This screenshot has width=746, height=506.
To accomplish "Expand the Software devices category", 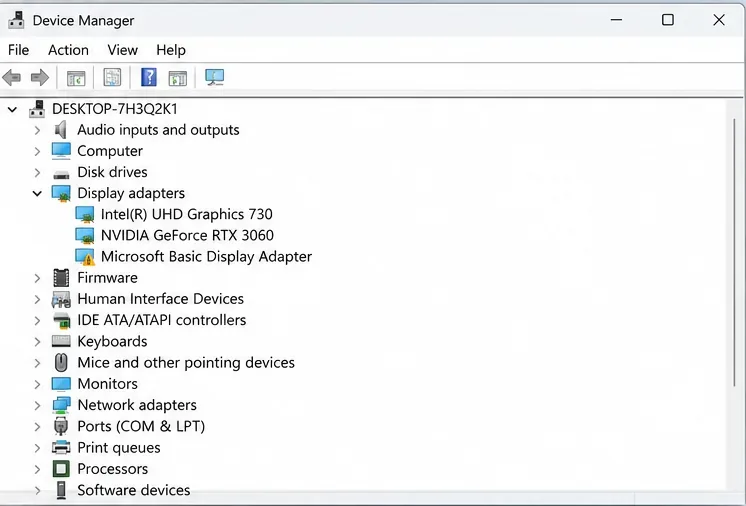I will click(37, 490).
